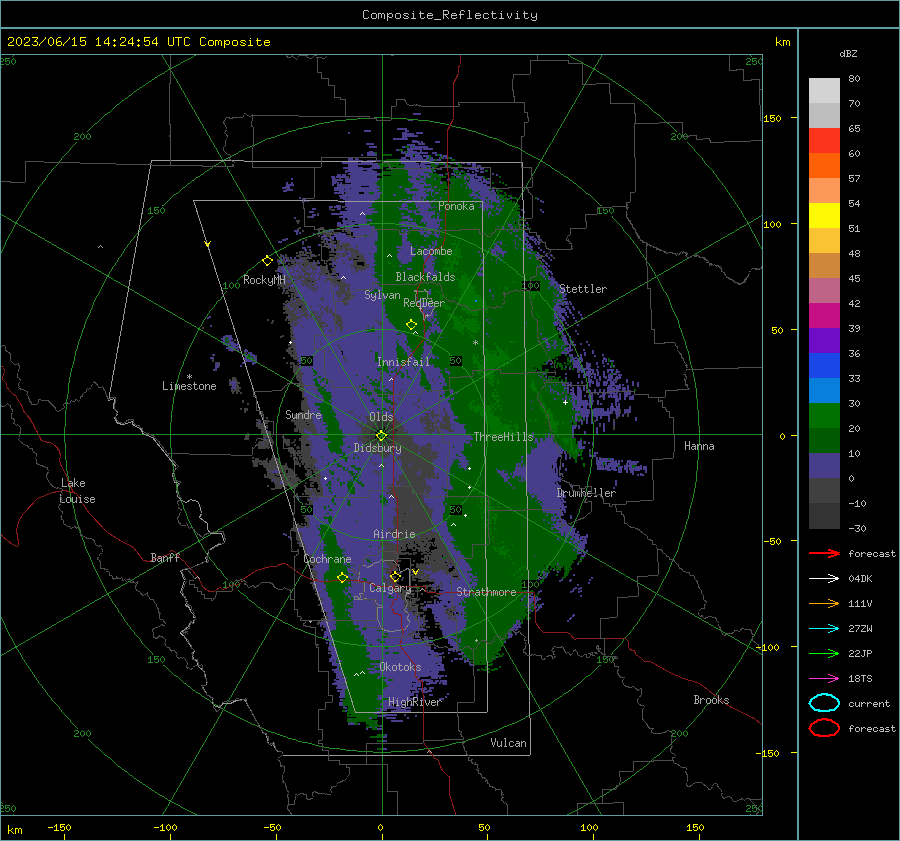900x841 pixels.
Task: Click the Cochrane label
Action: 327,559
